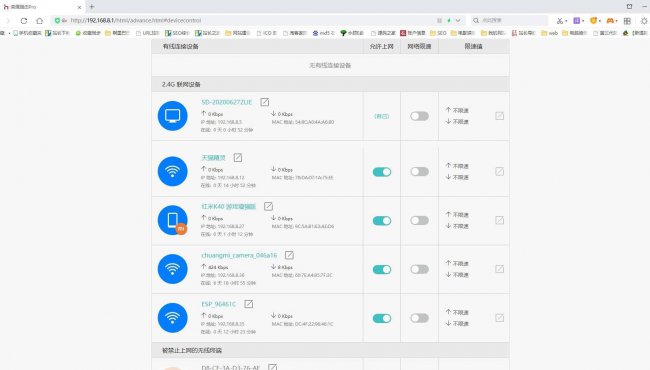The image size is (650, 370).
Task: Open the game controller extension dropdown
Action: (x=616, y=21)
